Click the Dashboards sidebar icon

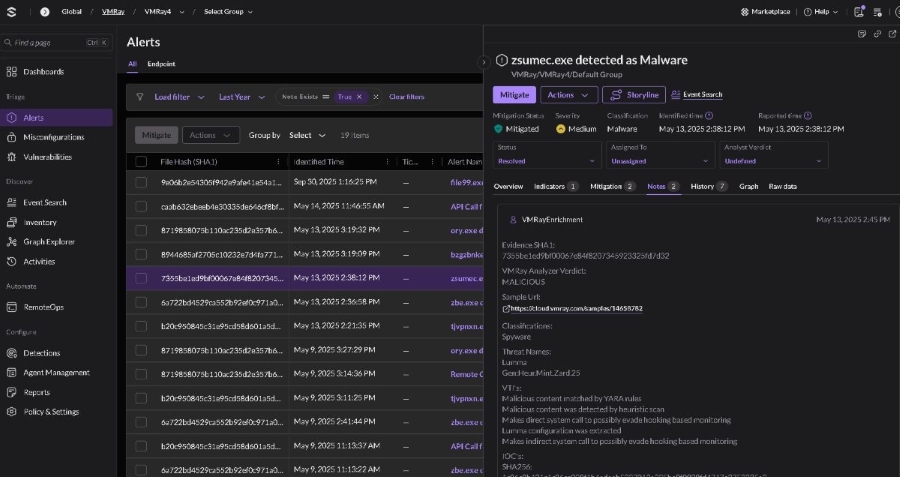[x=11, y=72]
